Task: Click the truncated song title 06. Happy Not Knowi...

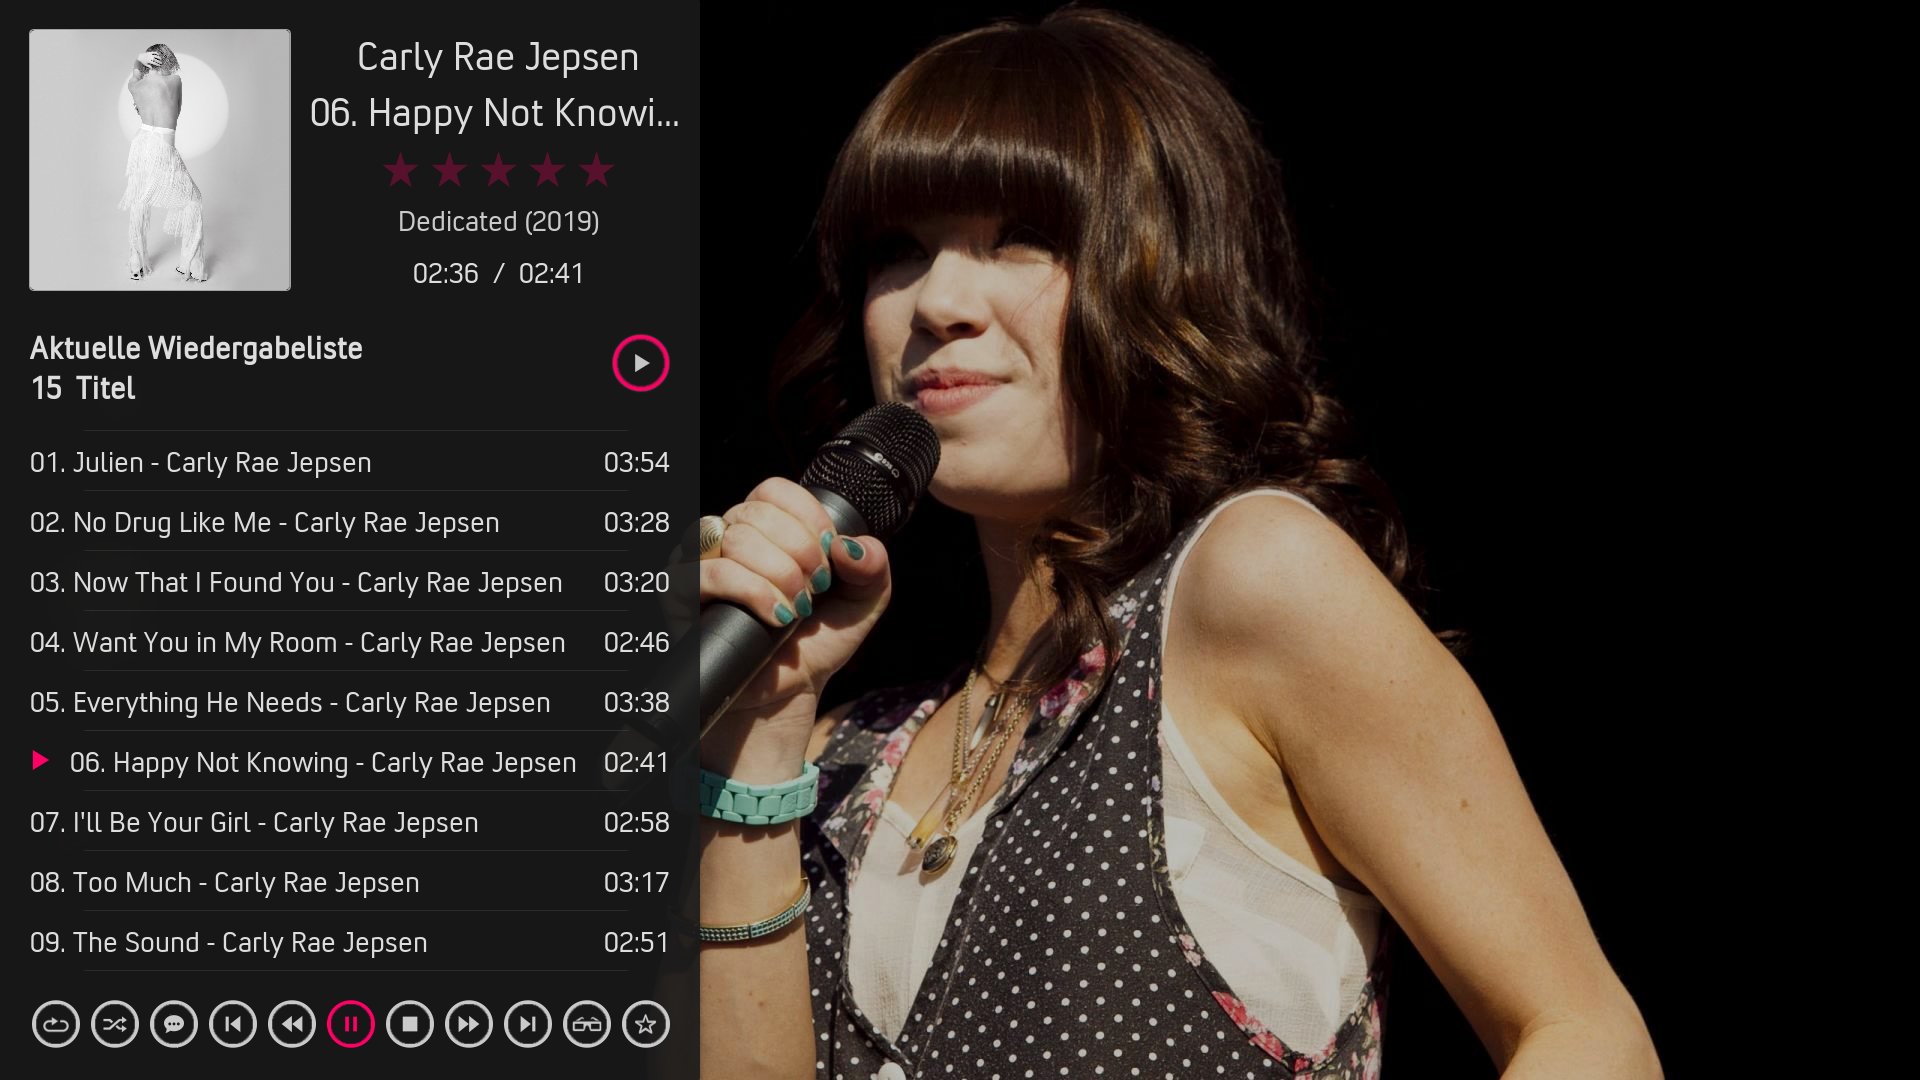Action: point(495,114)
